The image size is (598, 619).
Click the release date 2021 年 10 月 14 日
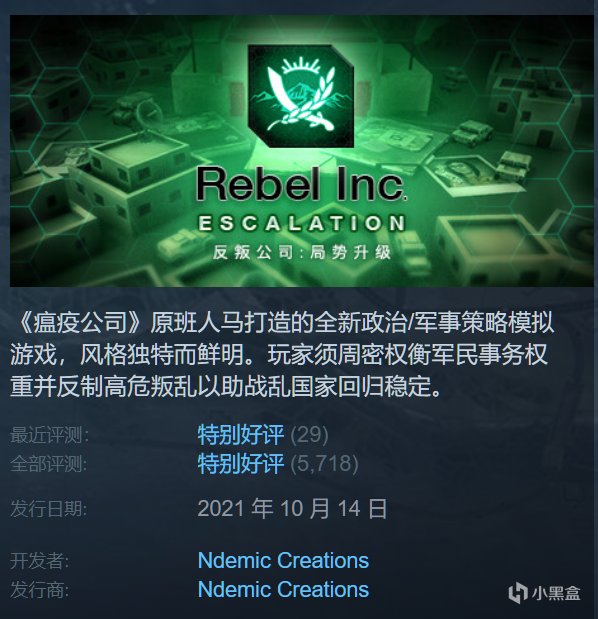(x=292, y=508)
